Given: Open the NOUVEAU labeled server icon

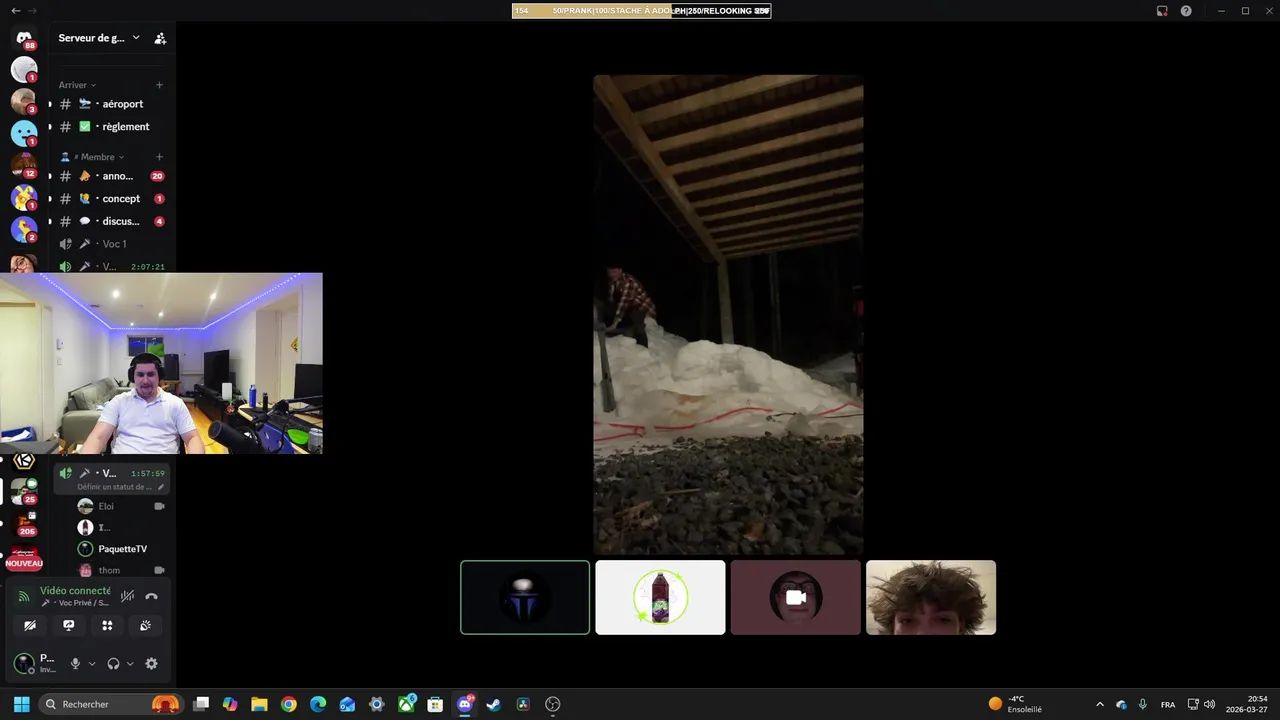Looking at the screenshot, I should [x=24, y=558].
